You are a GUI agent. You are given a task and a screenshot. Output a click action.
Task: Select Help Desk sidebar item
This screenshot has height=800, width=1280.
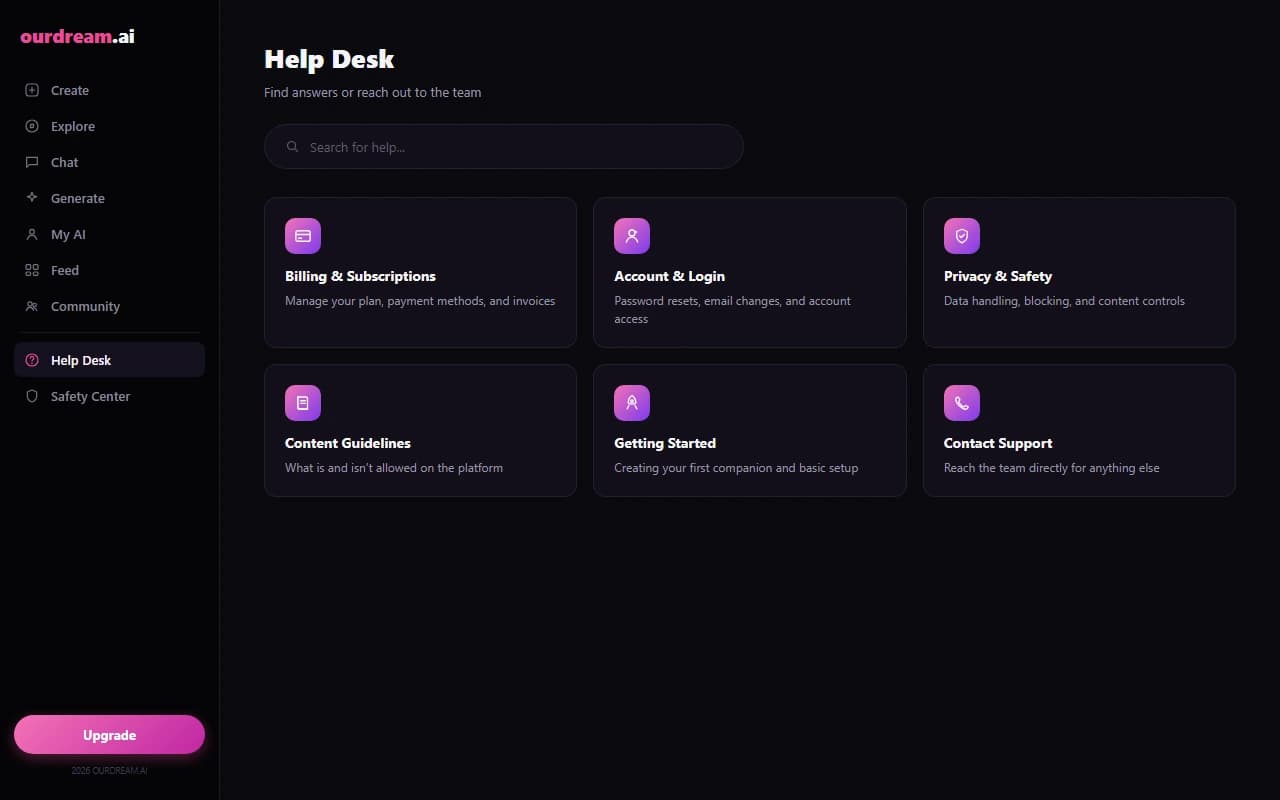click(109, 360)
